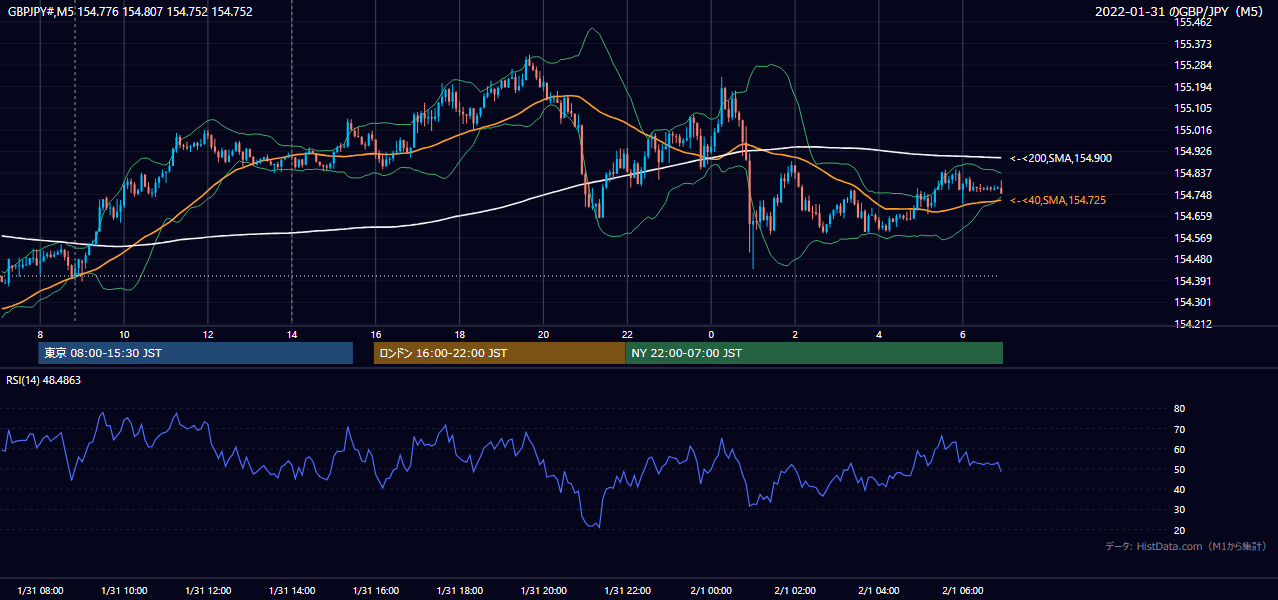Click hour tick 18 under the price chart

(x=459, y=334)
